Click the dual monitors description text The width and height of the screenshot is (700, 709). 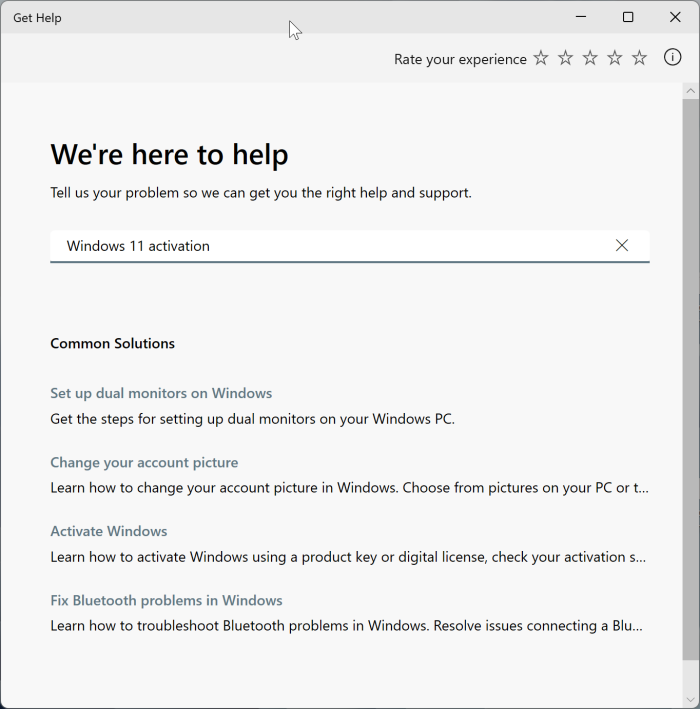coord(252,419)
